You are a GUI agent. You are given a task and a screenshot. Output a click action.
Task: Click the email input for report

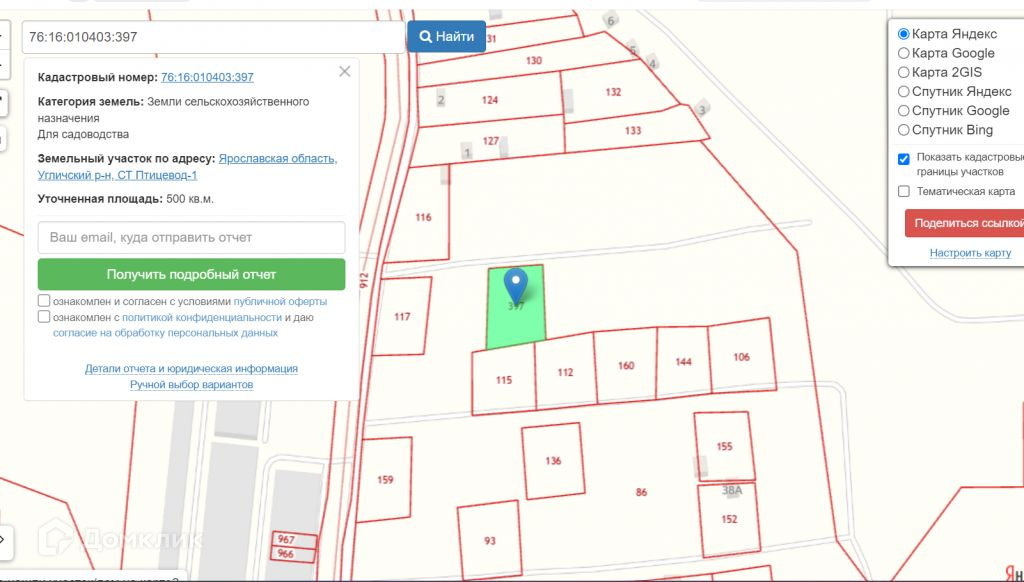pos(191,238)
